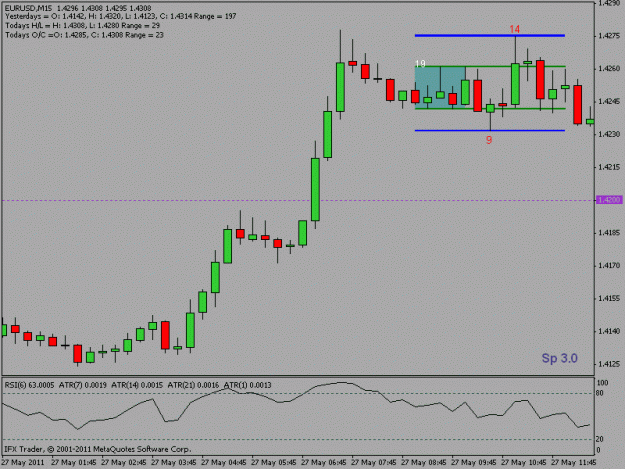Click the IFX Trader MetaQuotes copyright text
Screen dimensions: 625x469
(98, 449)
